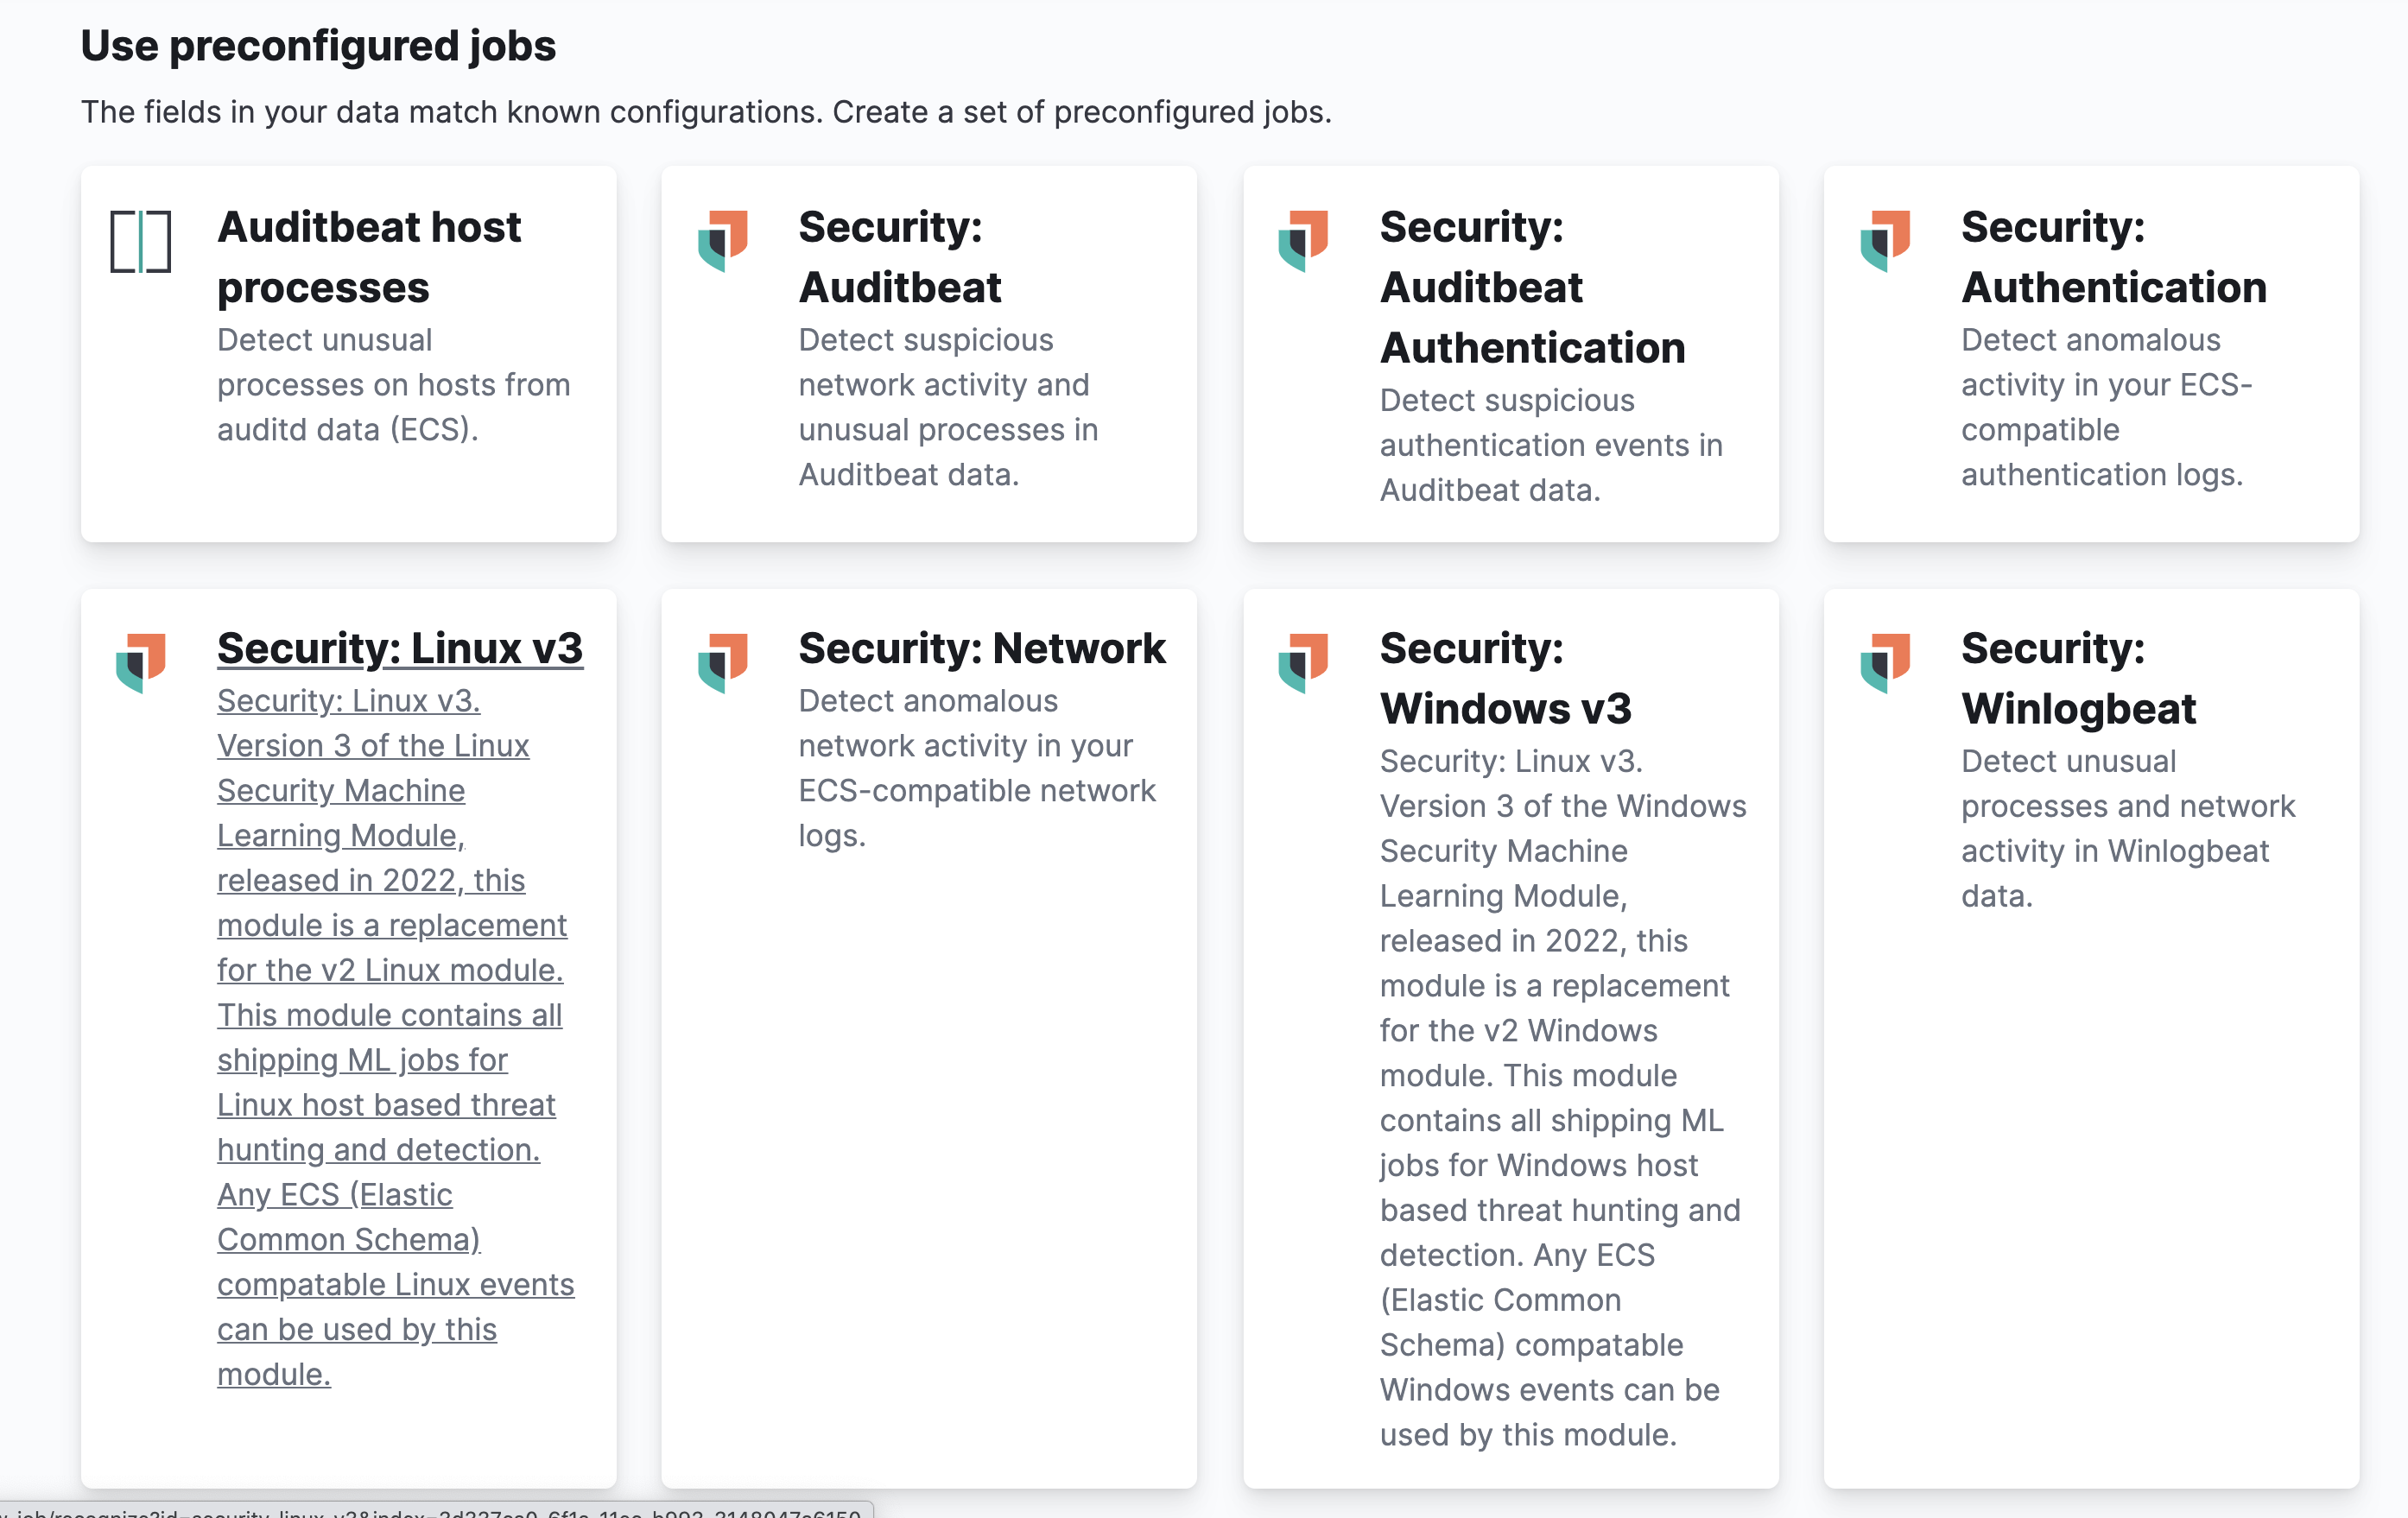Click the Security: Windows v3 shield icon
The width and height of the screenshot is (2408, 1518).
1303,662
